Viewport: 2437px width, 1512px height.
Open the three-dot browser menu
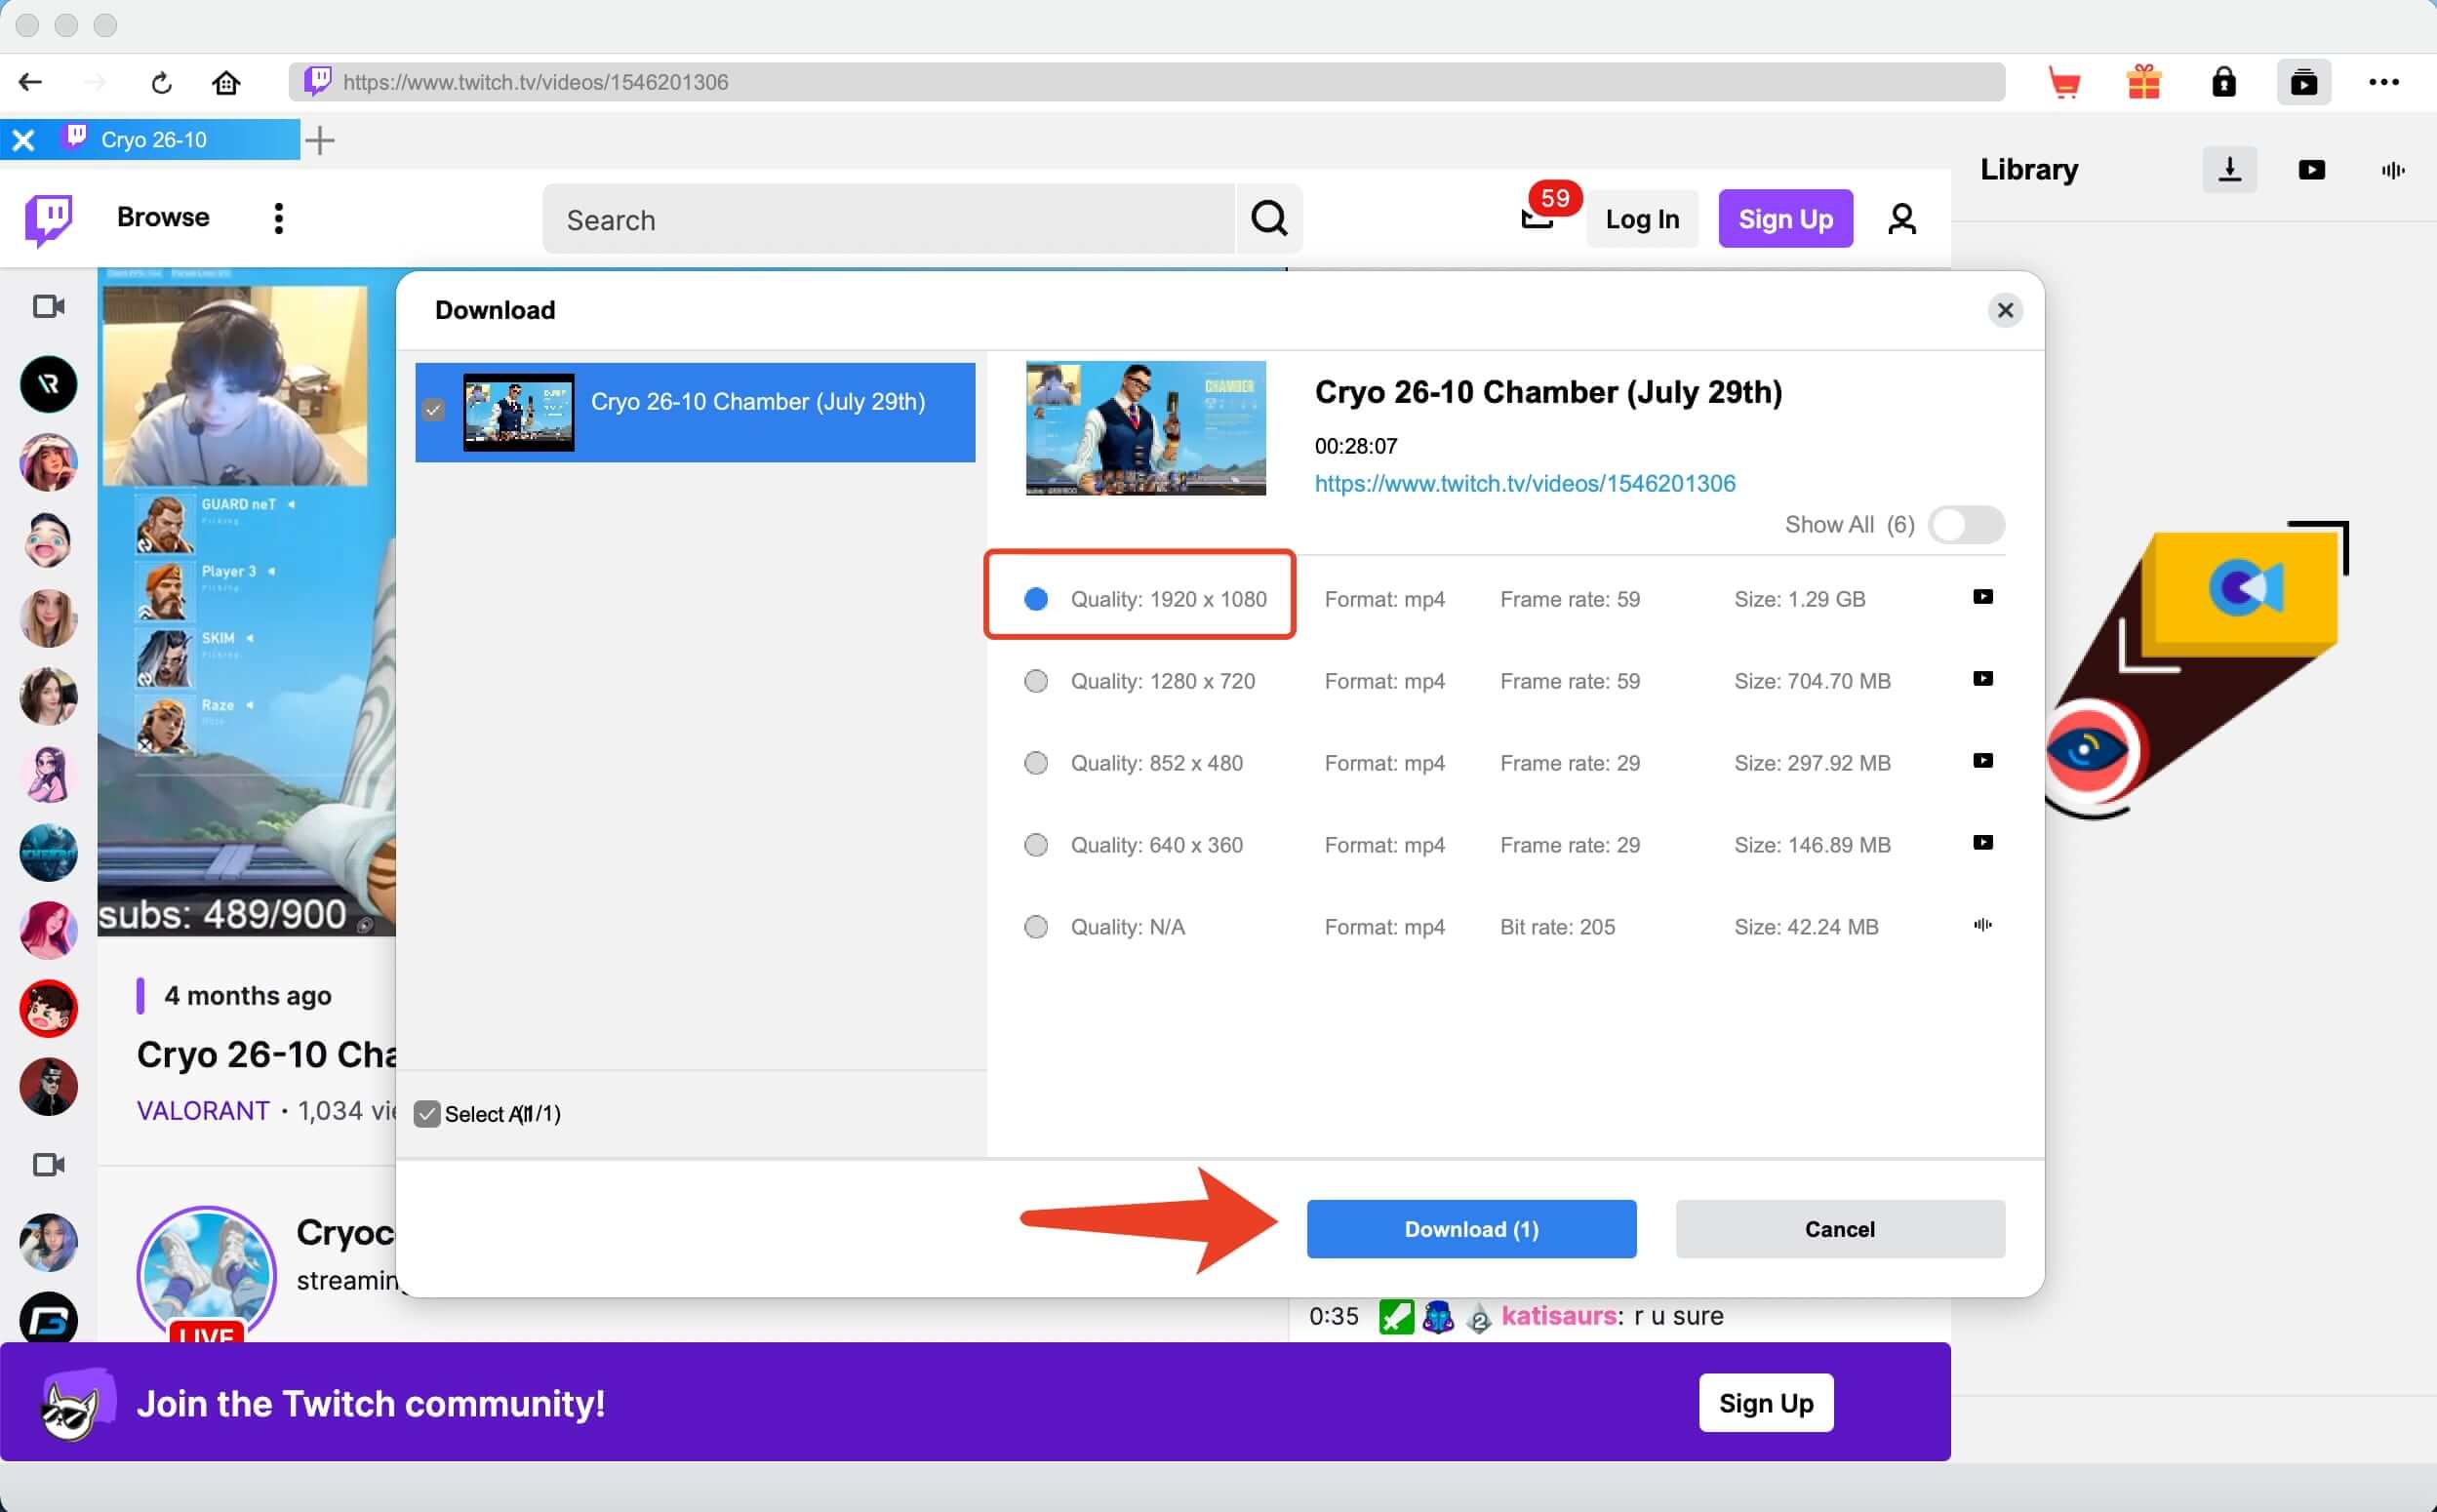(2383, 82)
